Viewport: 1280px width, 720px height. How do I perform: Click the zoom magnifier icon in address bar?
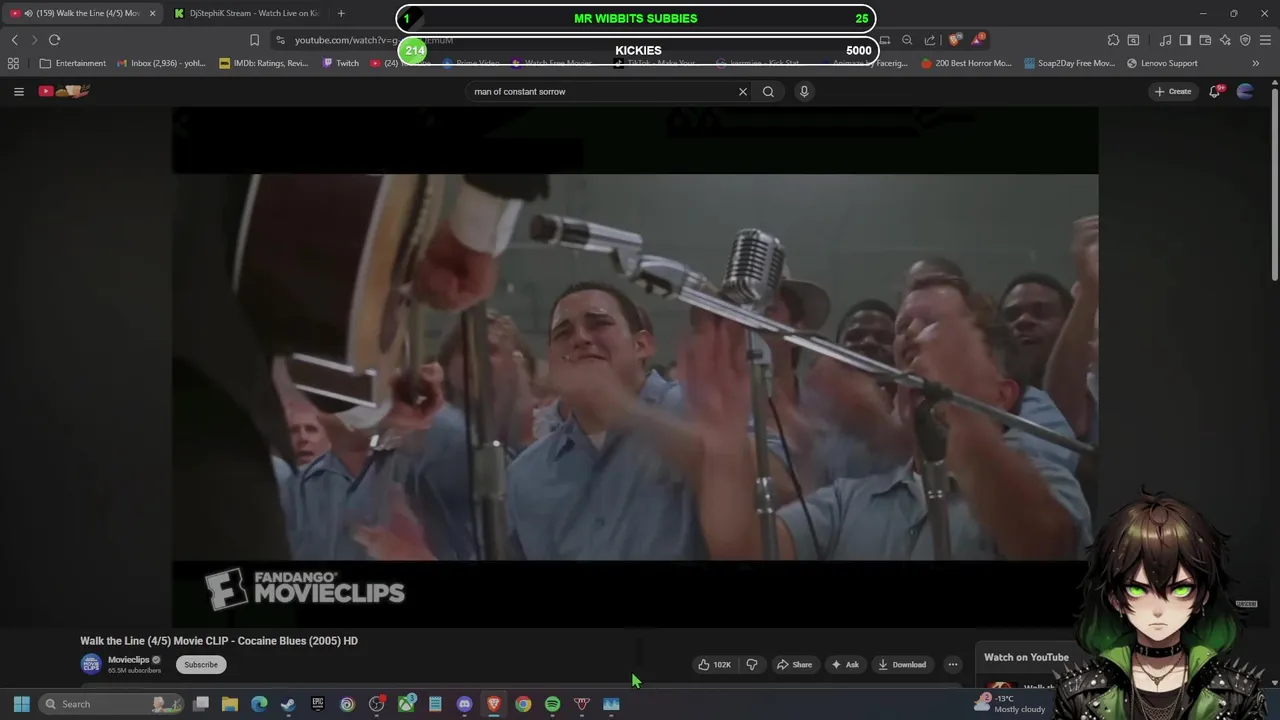(x=907, y=40)
